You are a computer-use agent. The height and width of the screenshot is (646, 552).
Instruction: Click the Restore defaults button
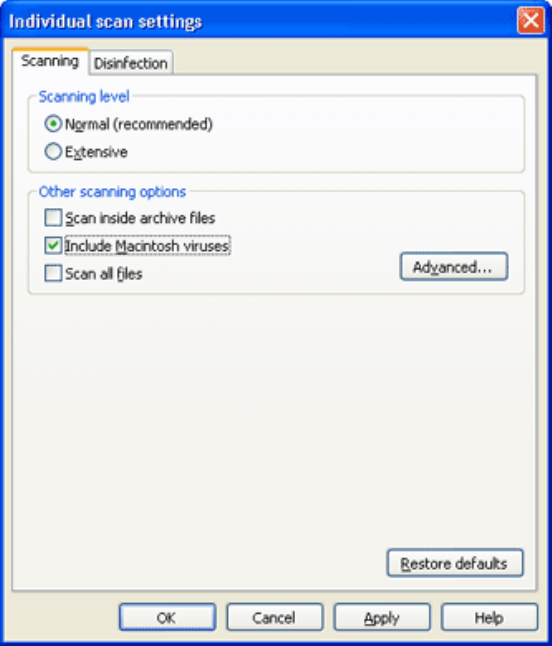[455, 563]
